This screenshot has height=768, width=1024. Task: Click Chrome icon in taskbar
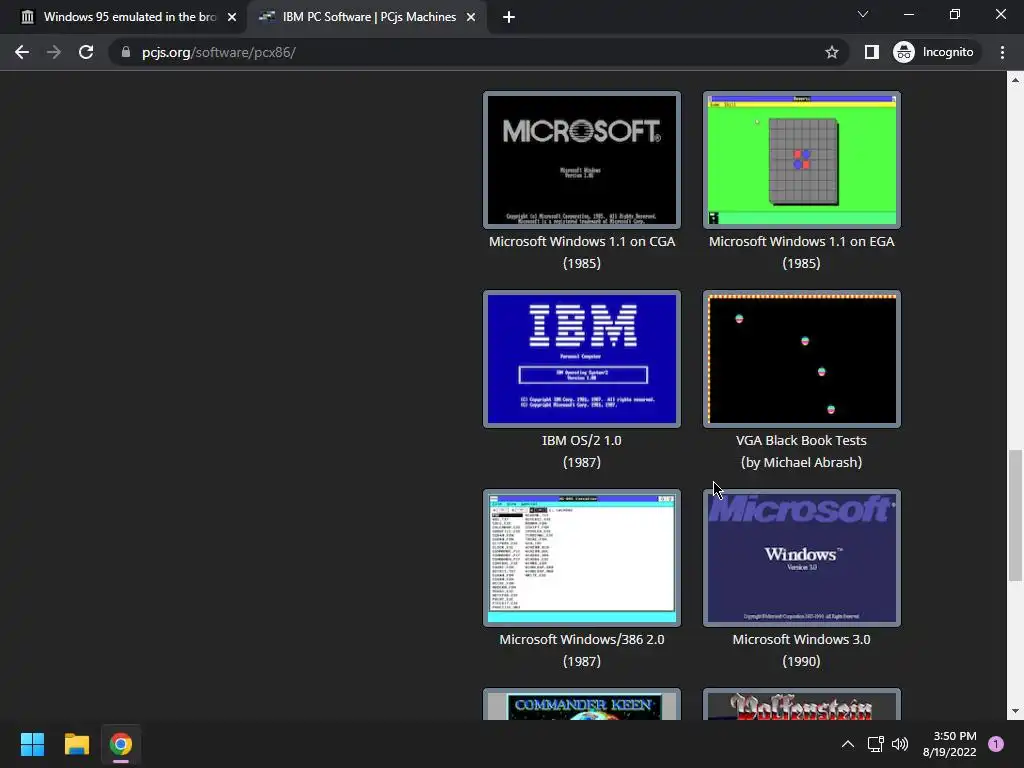tap(121, 744)
